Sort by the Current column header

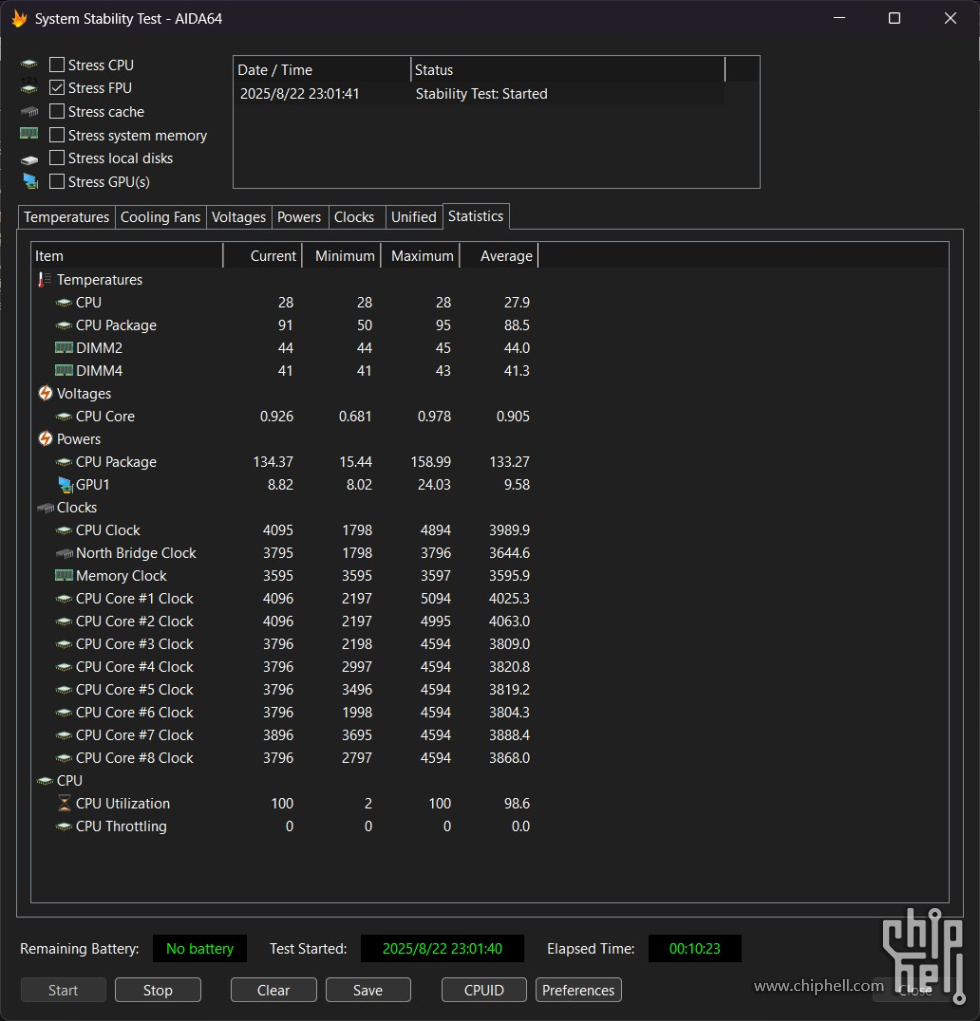point(262,256)
